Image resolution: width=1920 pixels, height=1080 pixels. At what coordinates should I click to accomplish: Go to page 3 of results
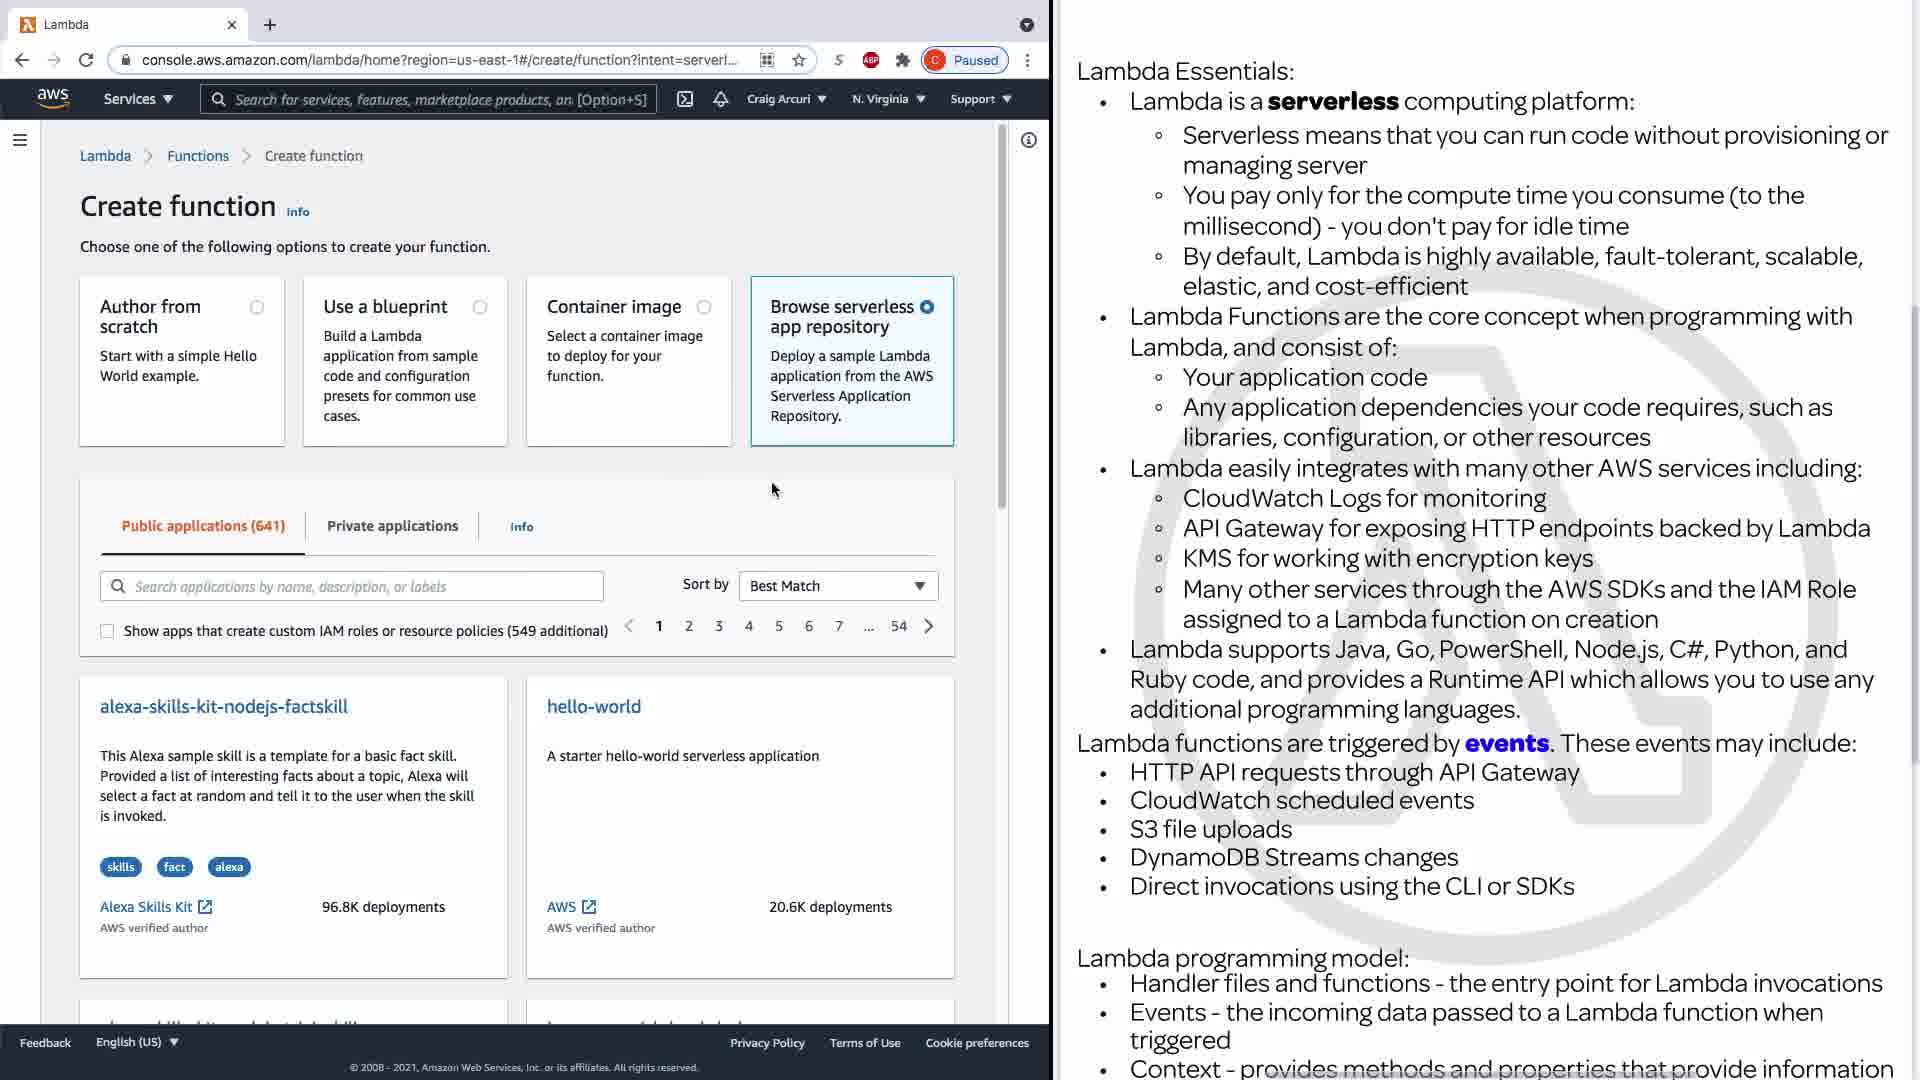(718, 626)
